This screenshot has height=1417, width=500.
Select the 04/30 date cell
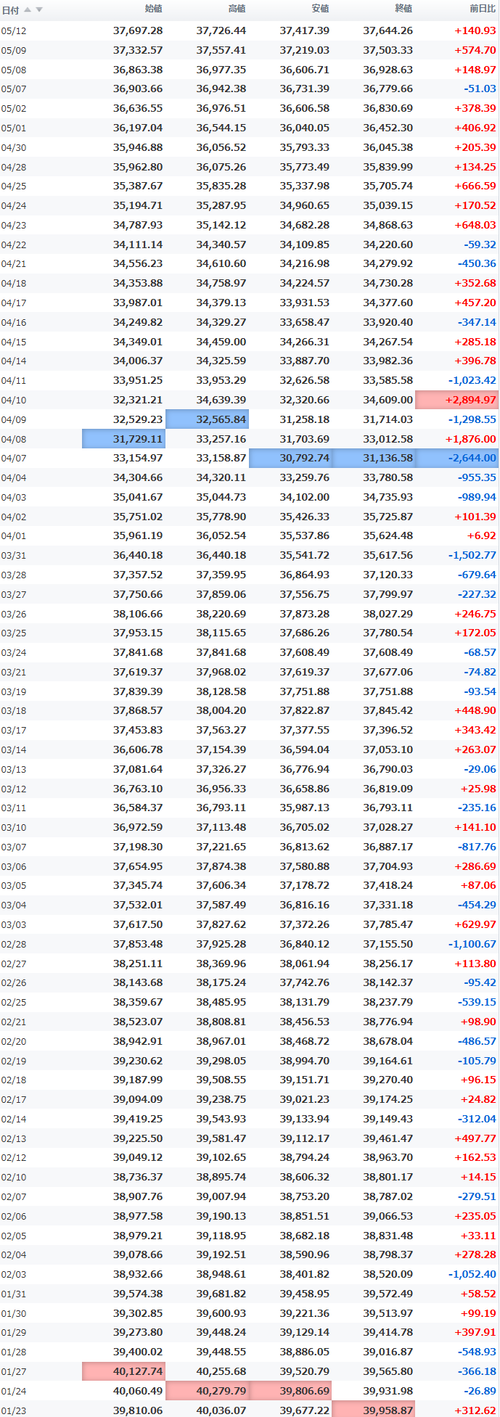coord(14,147)
